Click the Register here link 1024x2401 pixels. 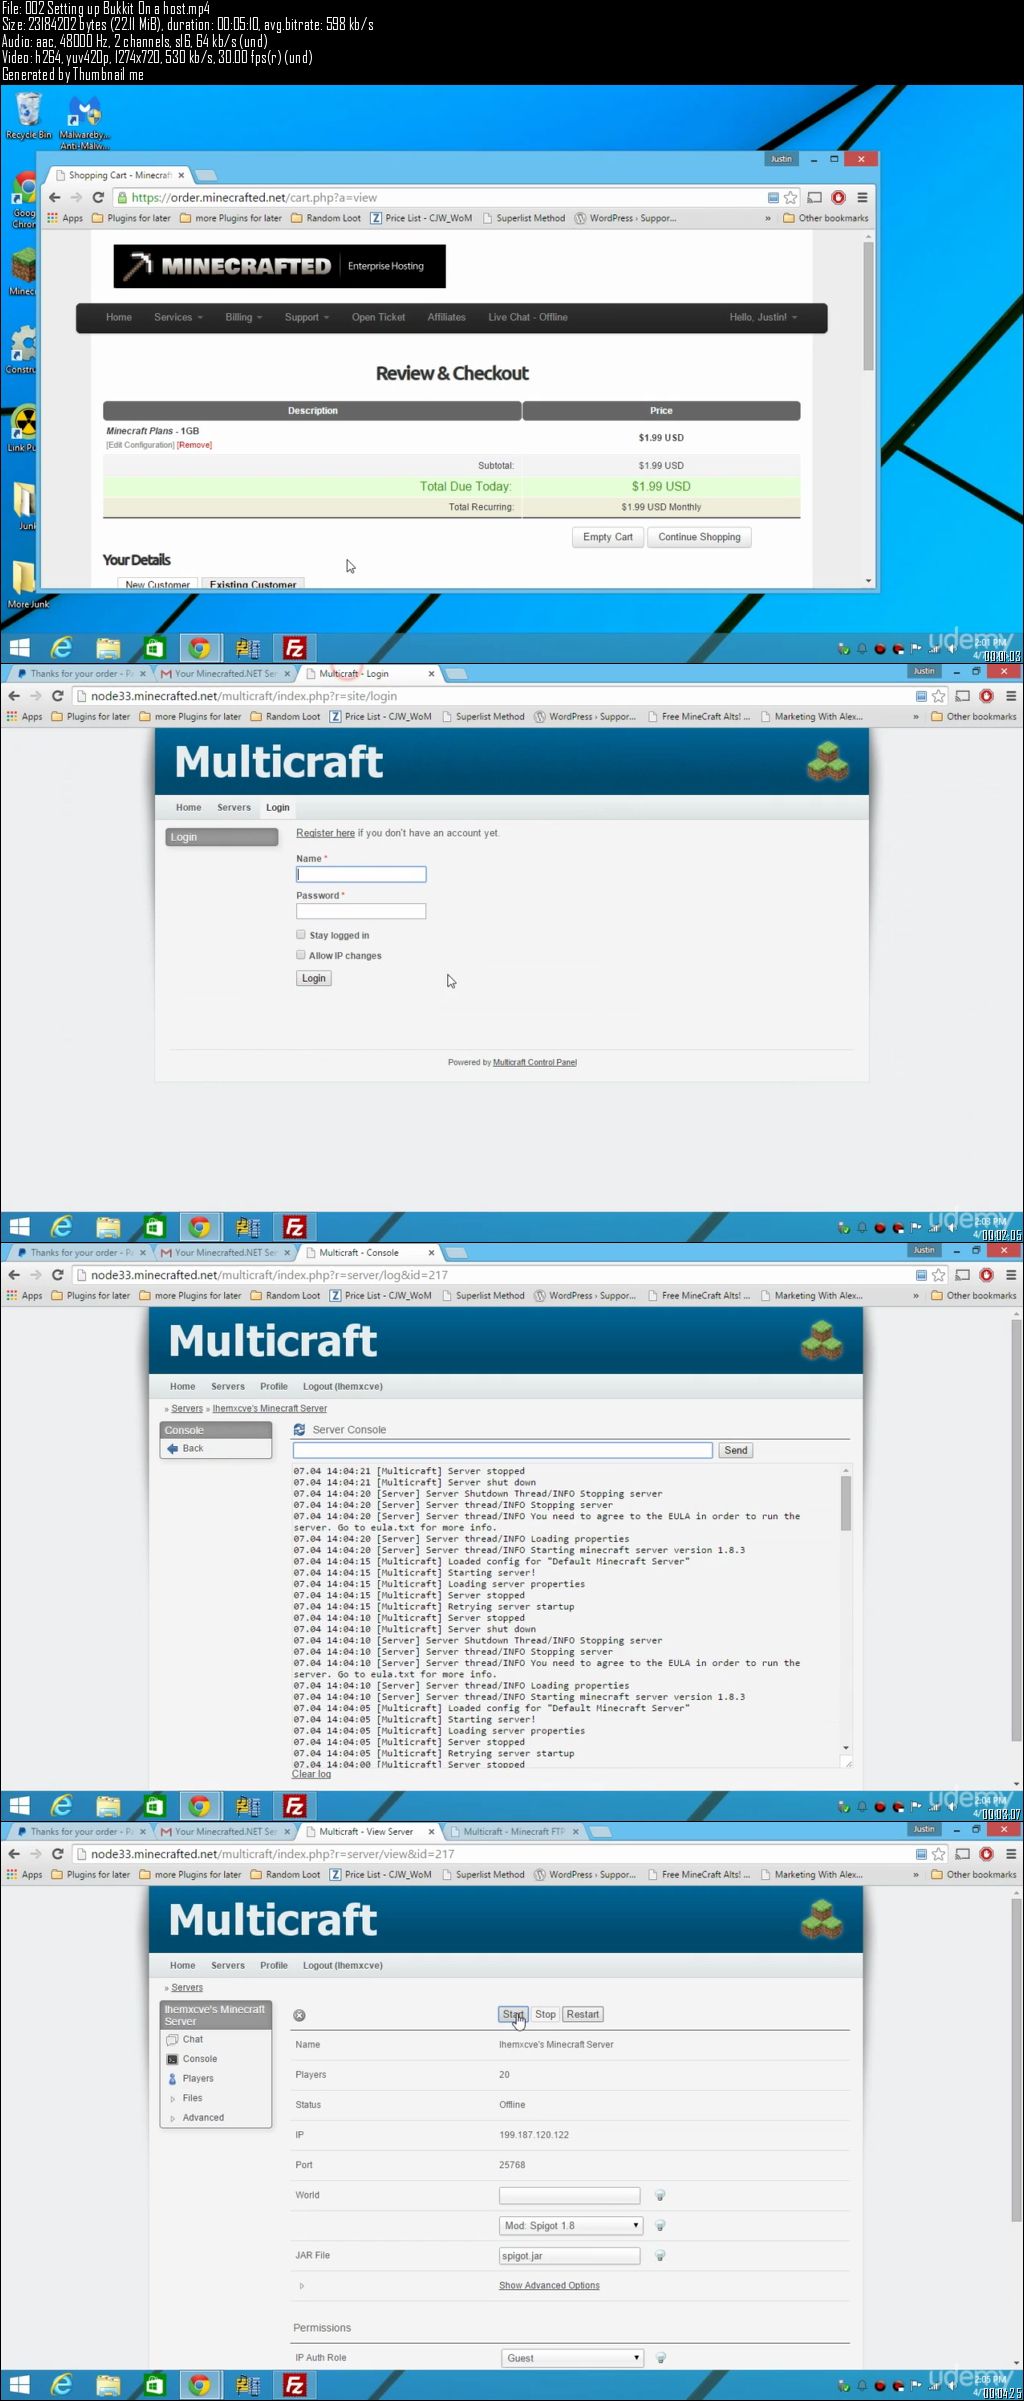[x=325, y=832]
